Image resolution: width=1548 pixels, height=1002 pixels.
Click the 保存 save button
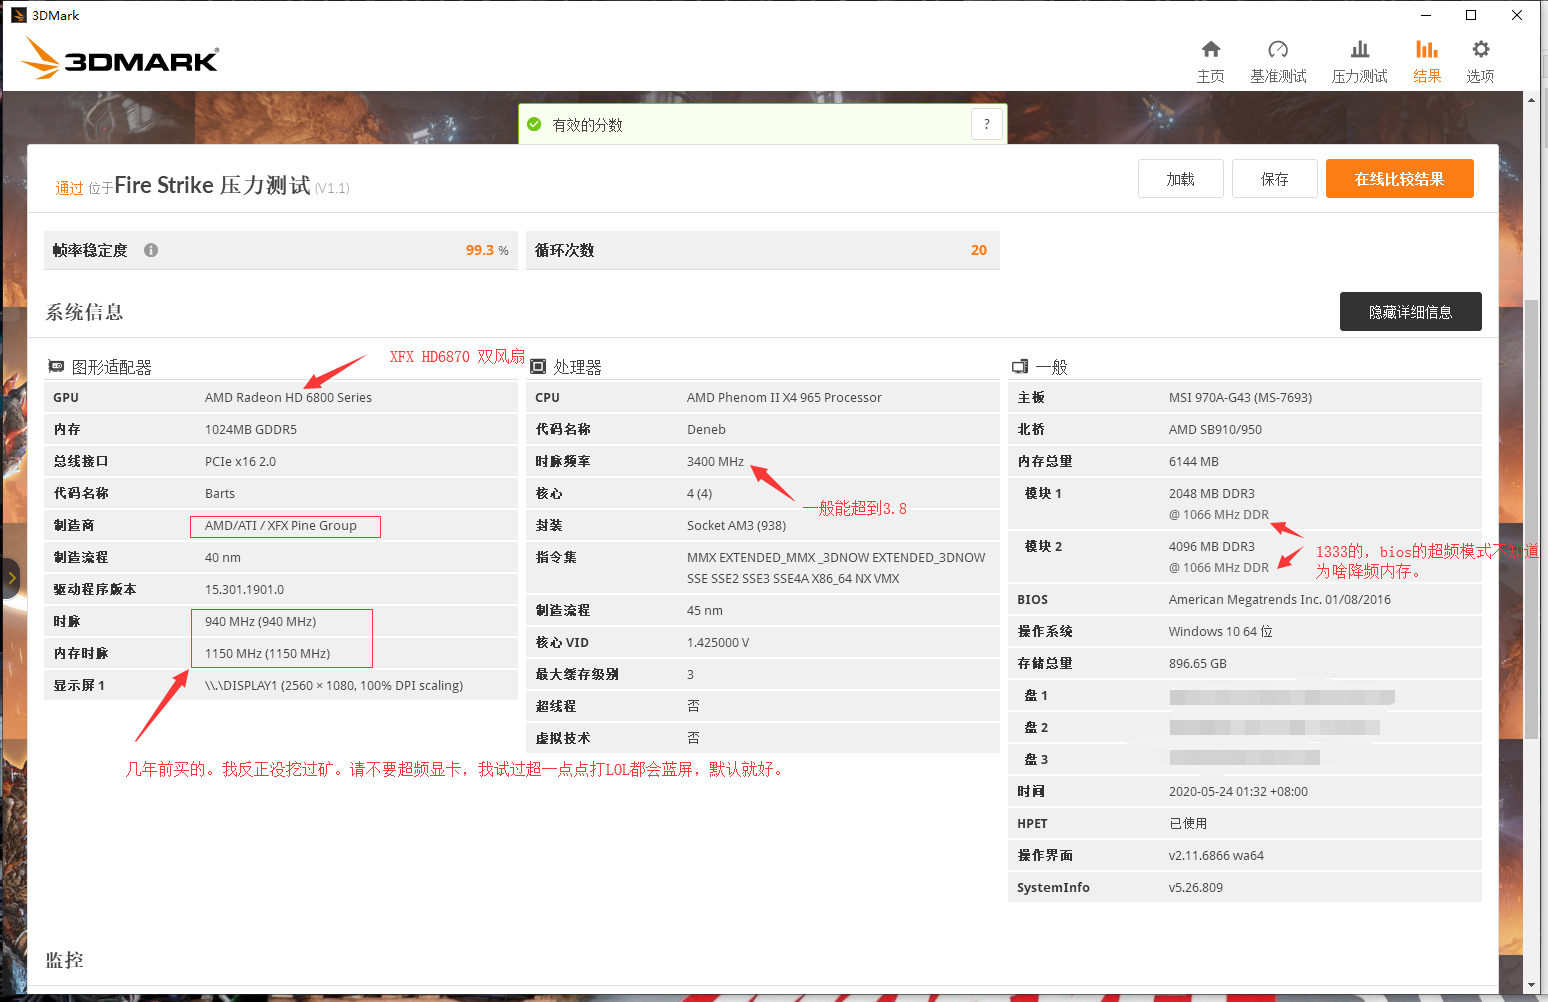[1275, 179]
